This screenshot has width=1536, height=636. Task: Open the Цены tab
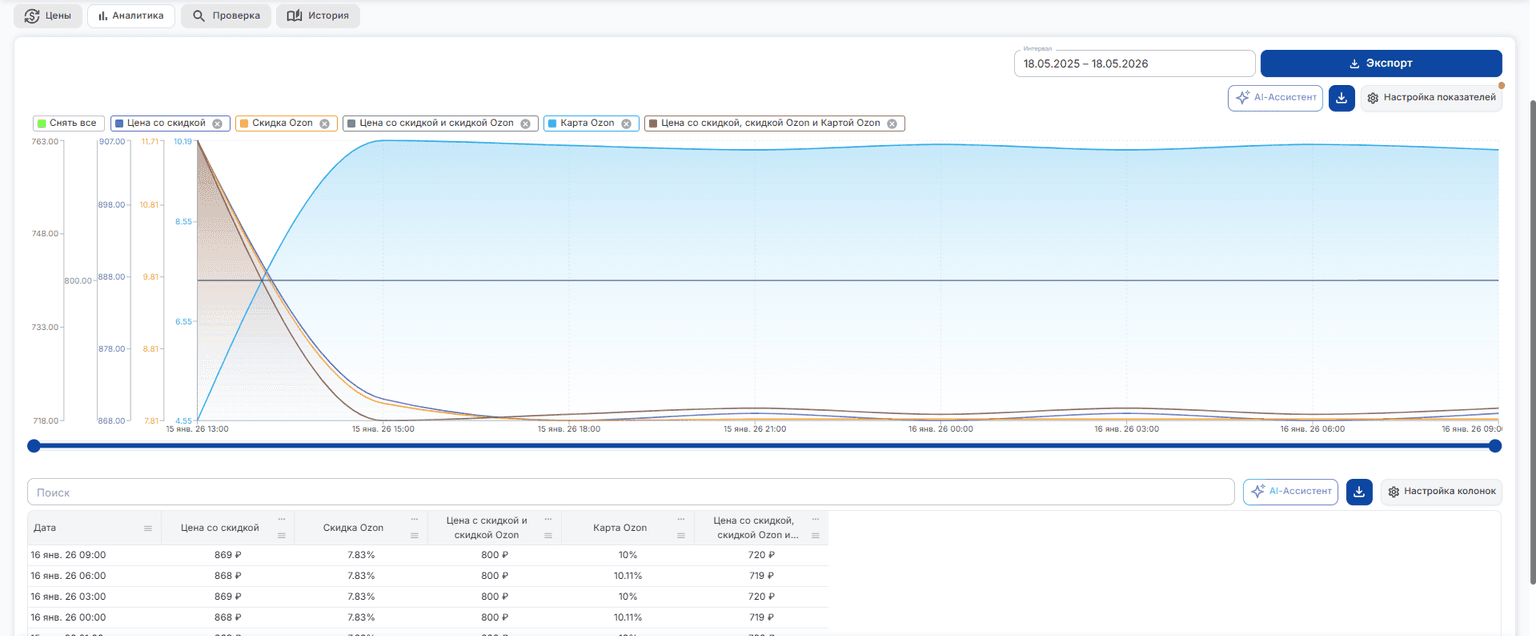point(47,16)
